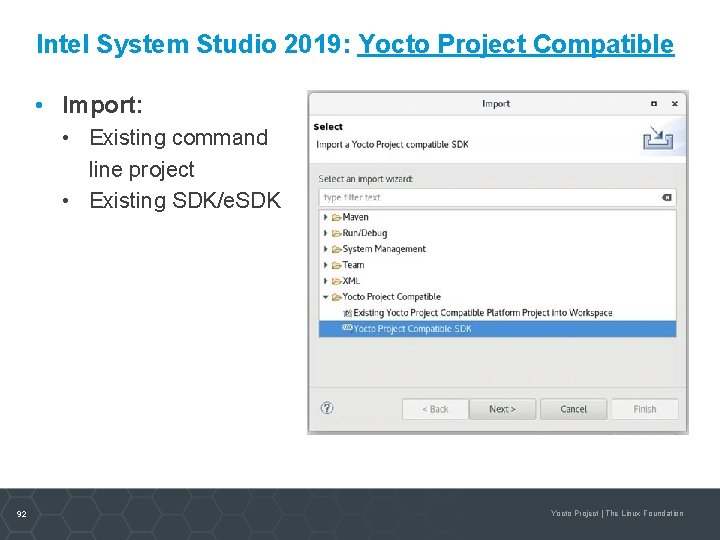Select the Yocto Project Compatible folder icon
The height and width of the screenshot is (540, 720).
point(337,297)
